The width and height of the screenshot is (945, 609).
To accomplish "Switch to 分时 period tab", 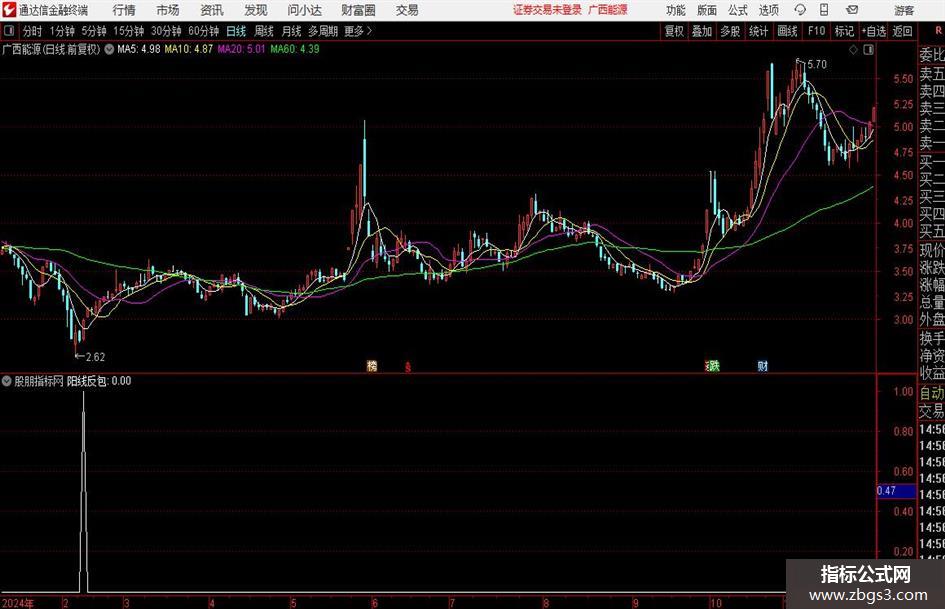I will (32, 31).
